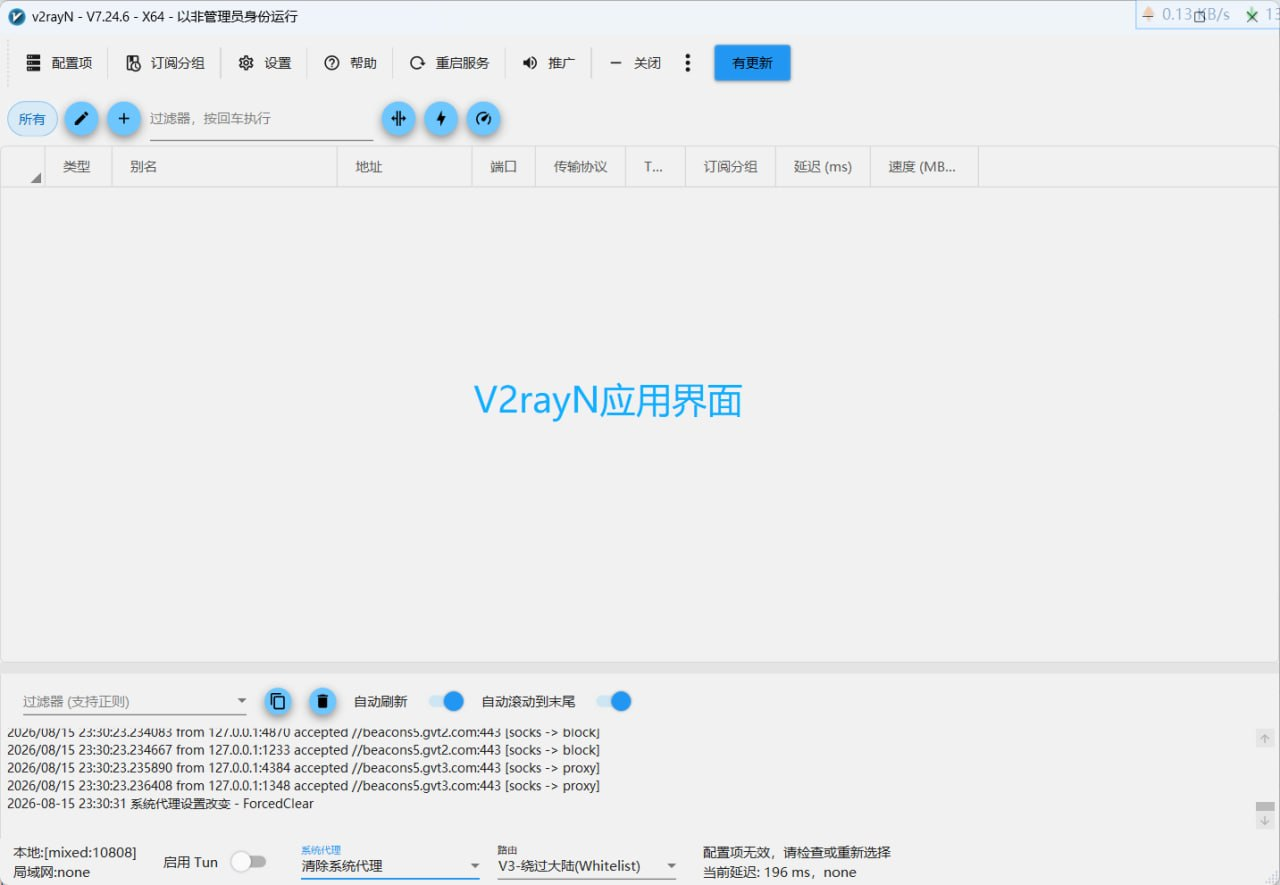
Task: Sort by the 传输协议 column header
Action: click(x=580, y=167)
